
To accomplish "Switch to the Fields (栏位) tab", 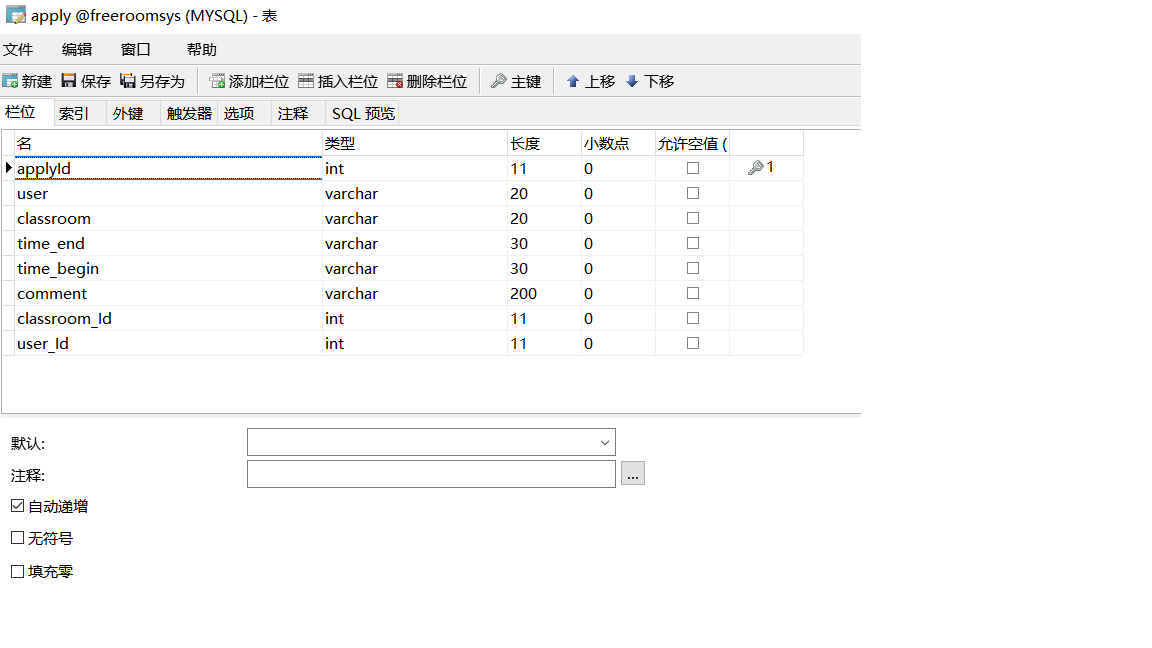I will pyautogui.click(x=26, y=112).
